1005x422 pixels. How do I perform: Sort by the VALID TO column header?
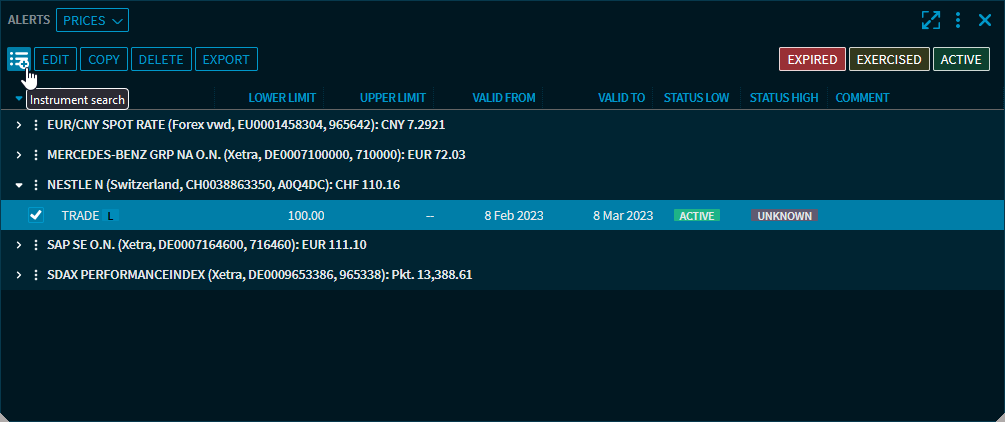pyautogui.click(x=621, y=98)
